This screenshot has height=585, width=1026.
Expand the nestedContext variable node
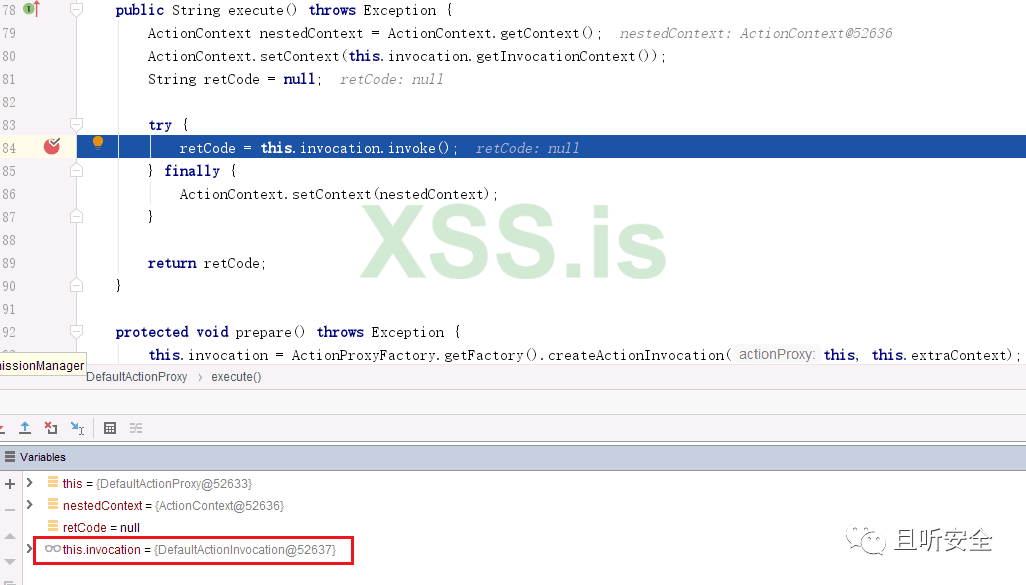(29, 505)
